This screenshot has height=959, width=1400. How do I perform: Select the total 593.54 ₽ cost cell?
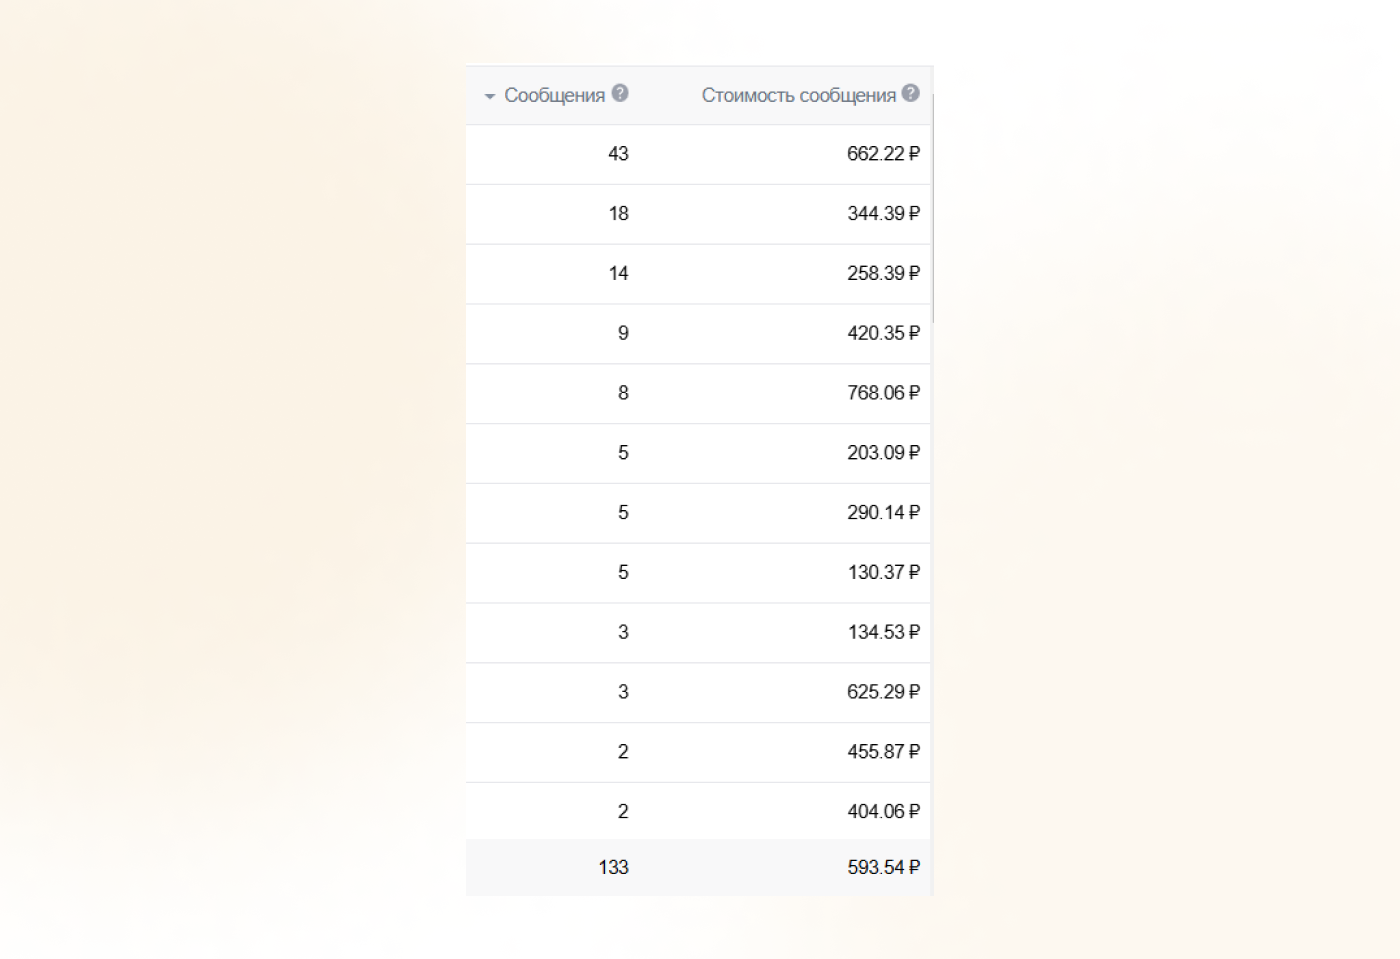[883, 868]
